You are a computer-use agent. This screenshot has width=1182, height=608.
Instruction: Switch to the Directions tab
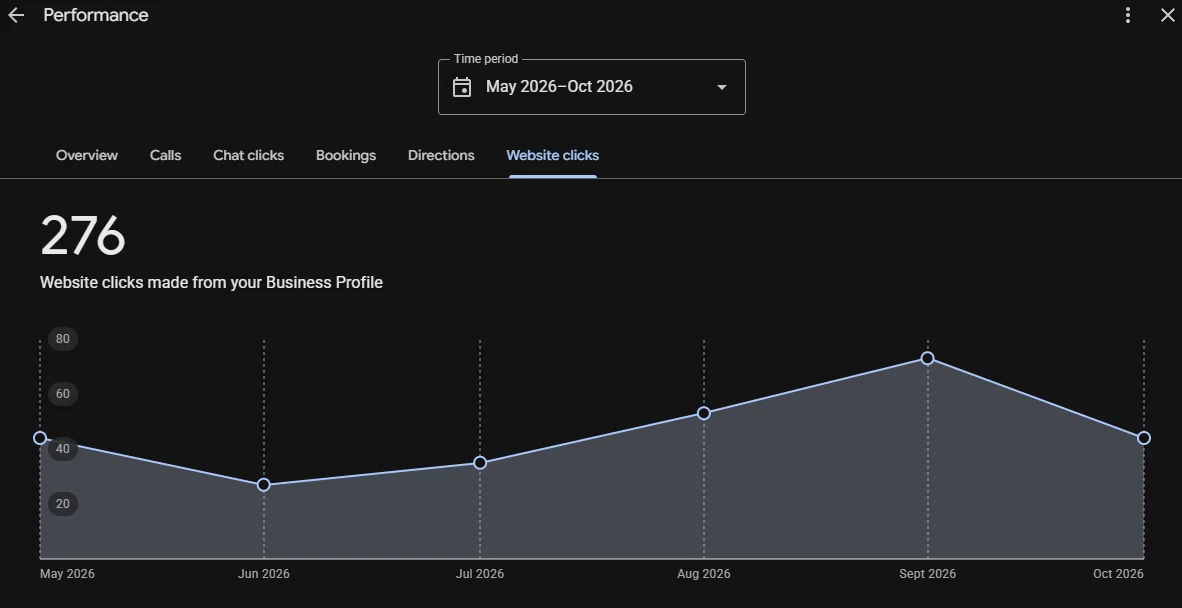tap(441, 155)
